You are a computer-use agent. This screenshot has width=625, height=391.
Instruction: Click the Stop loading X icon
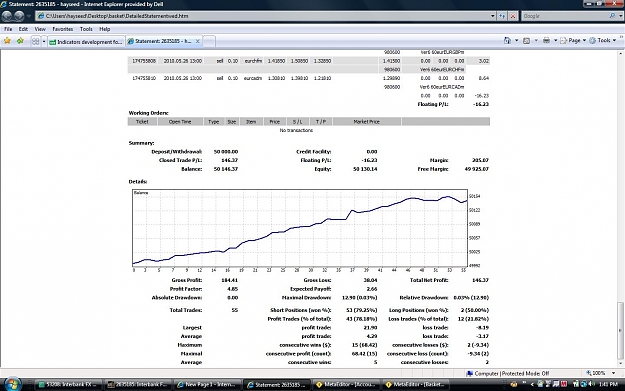(513, 16)
